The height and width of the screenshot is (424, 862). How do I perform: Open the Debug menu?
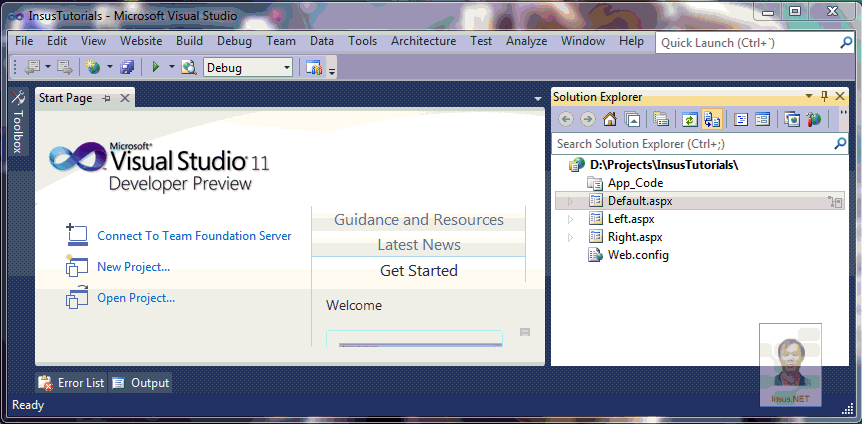coord(234,41)
